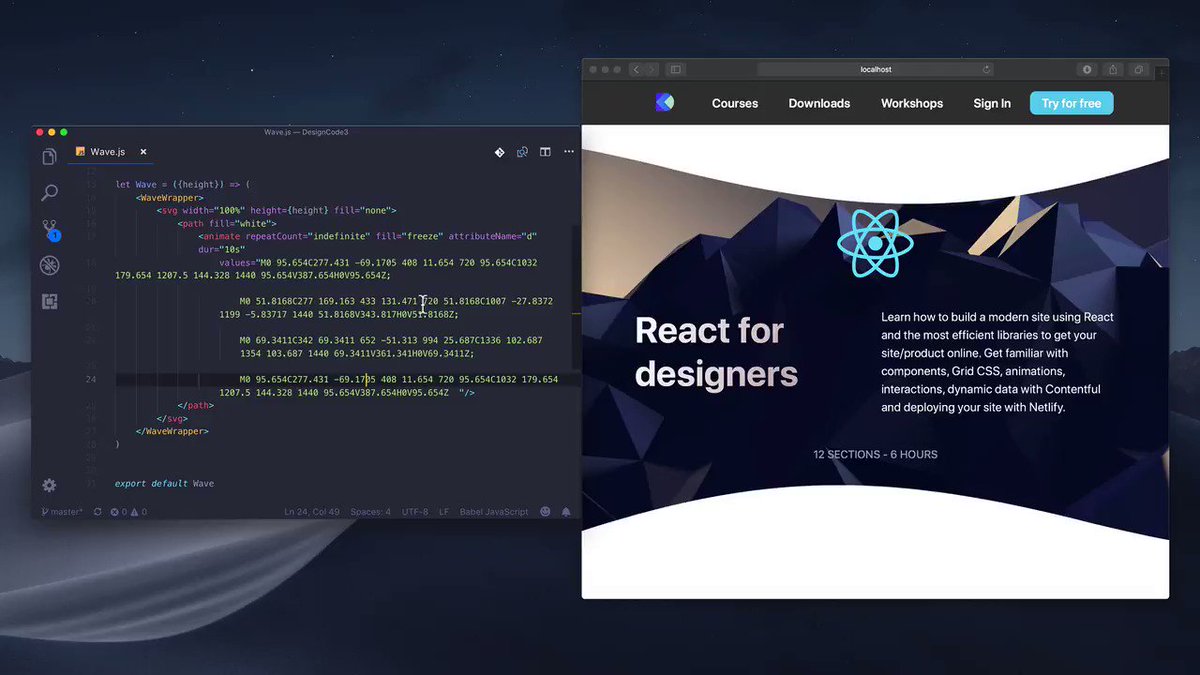
Task: Open the Workshops link on the website
Action: 912,103
